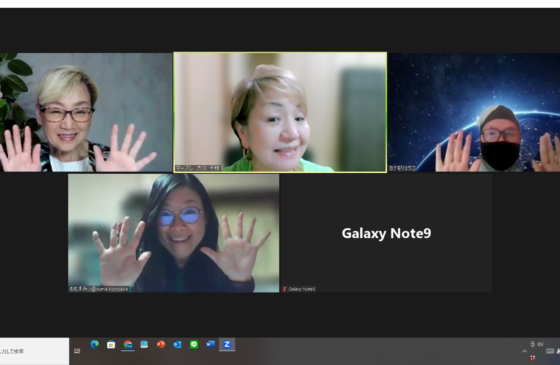Open Microsoft Word from the taskbar
560x365 pixels.
pos(210,344)
